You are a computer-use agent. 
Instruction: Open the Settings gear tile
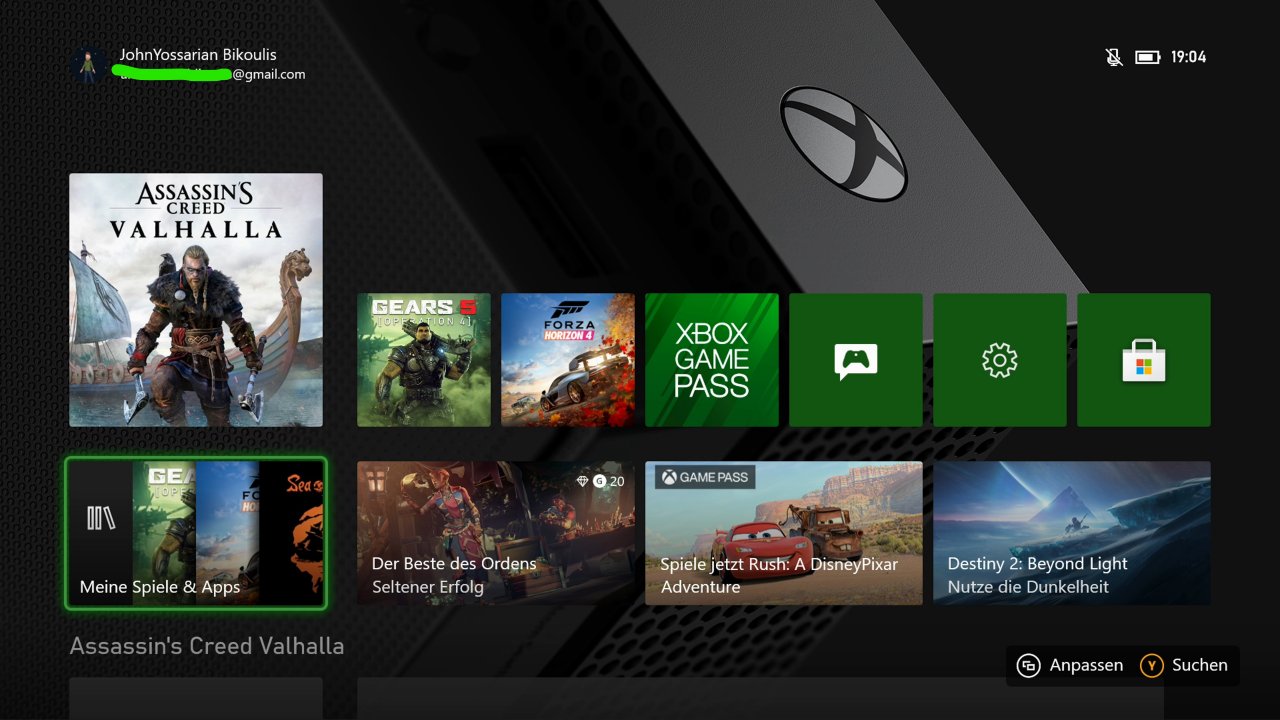pyautogui.click(x=1000, y=360)
